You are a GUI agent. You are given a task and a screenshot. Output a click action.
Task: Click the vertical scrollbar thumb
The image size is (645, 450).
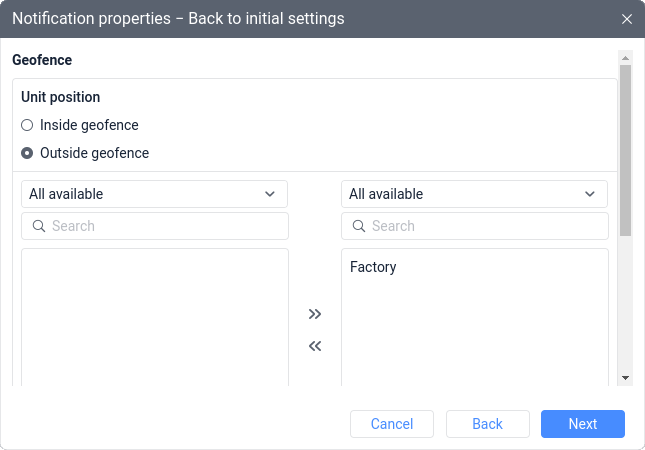click(625, 150)
